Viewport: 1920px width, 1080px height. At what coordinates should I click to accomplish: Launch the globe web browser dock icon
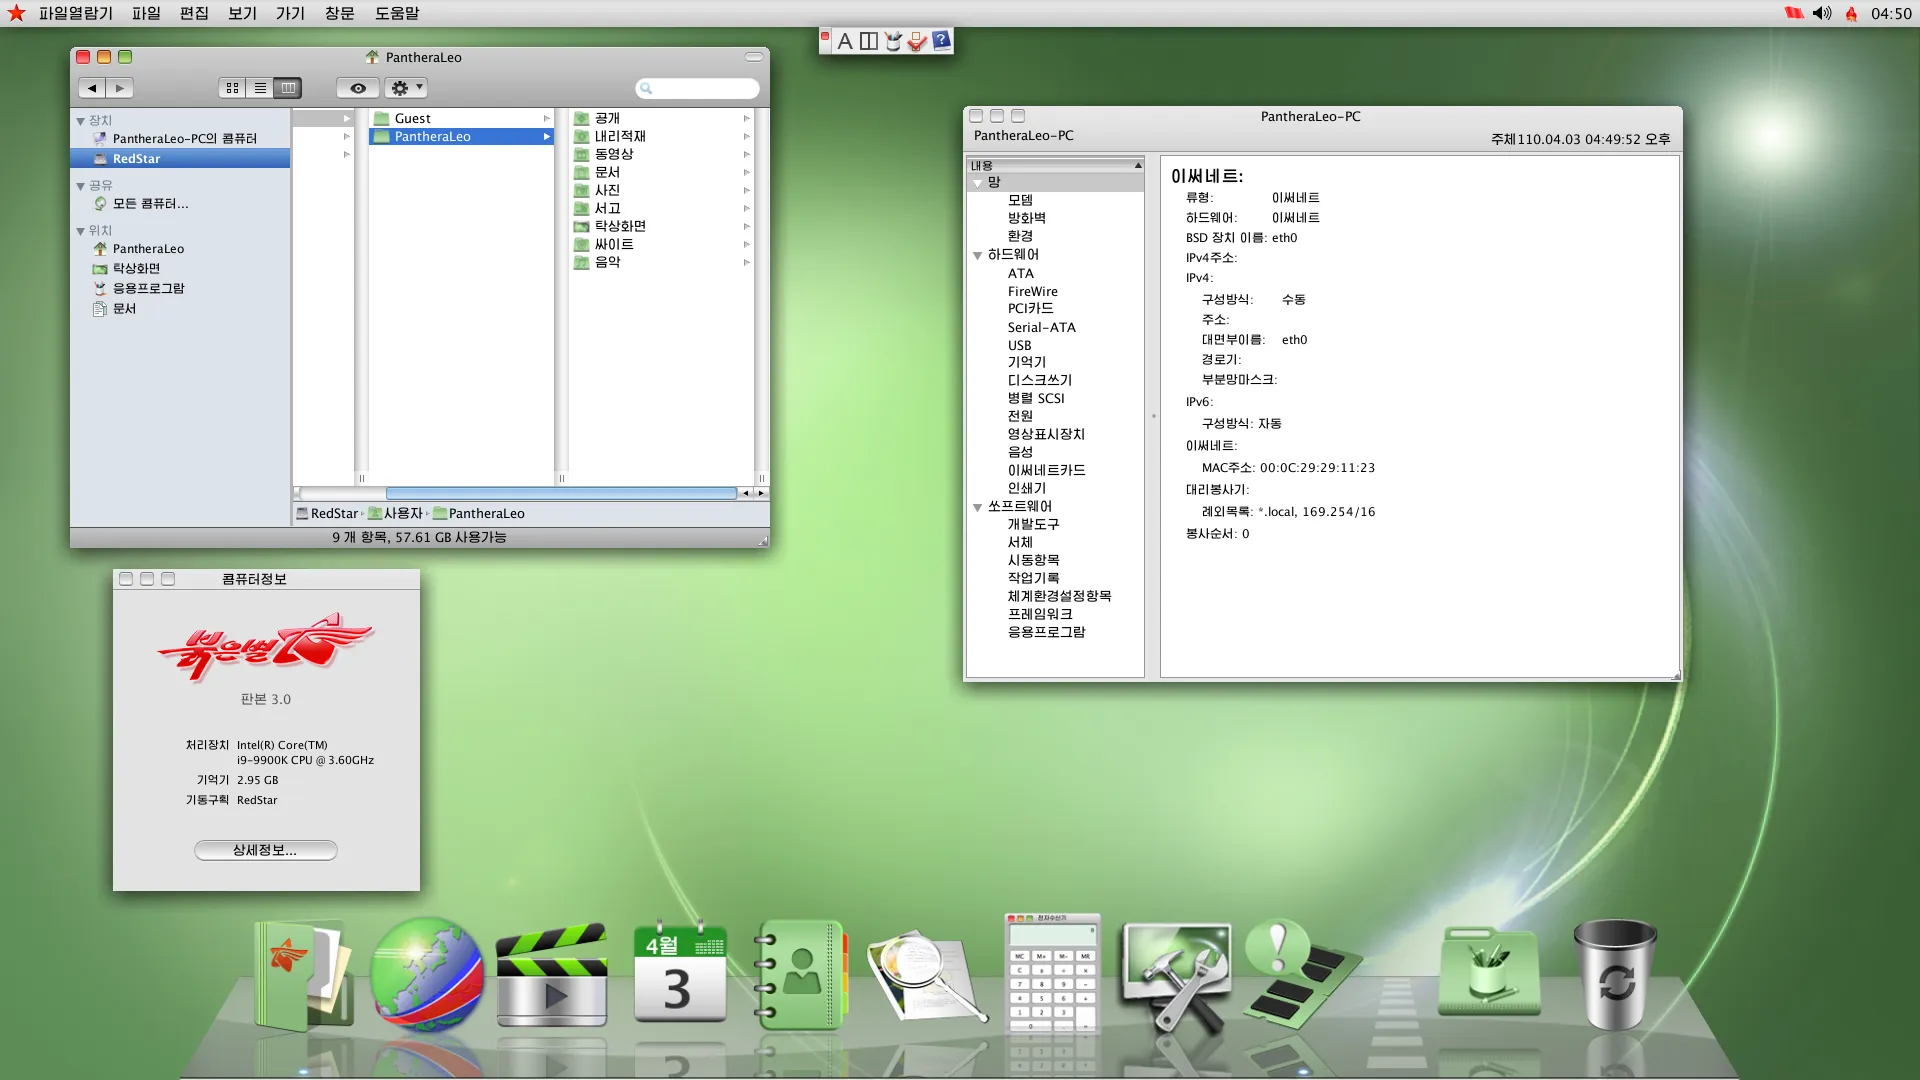coord(426,975)
